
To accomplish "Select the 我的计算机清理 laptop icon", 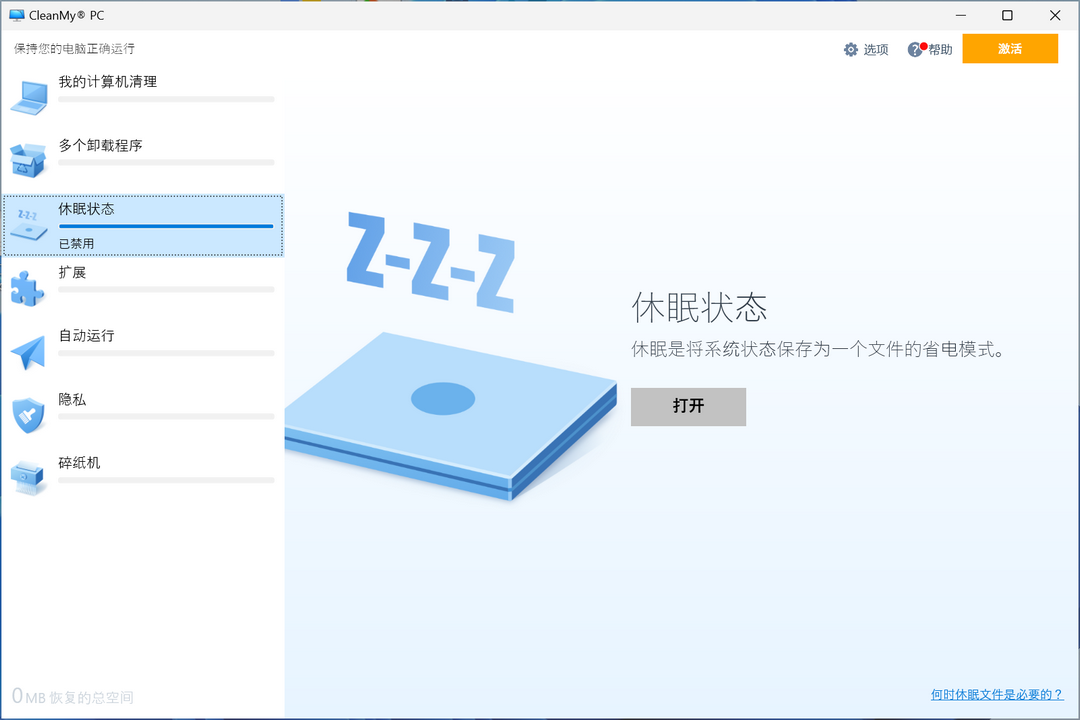I will point(29,95).
